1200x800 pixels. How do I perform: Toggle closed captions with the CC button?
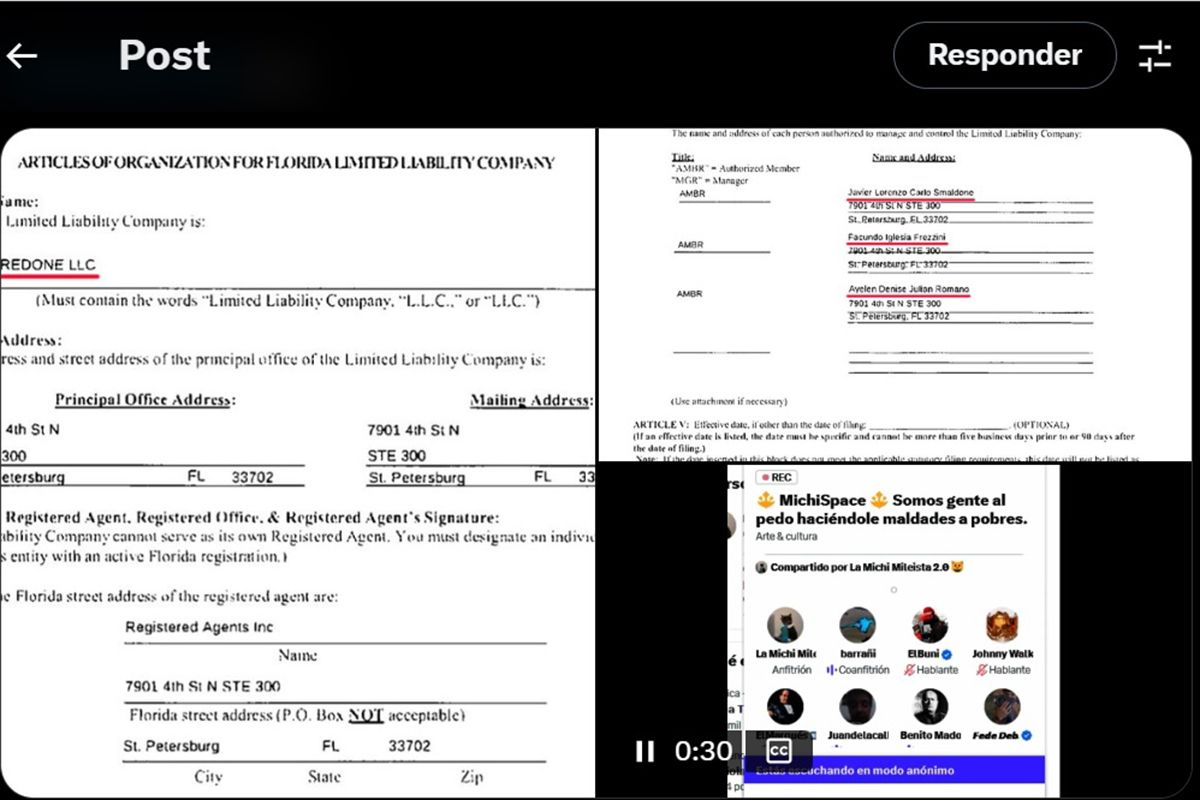pyautogui.click(x=778, y=751)
